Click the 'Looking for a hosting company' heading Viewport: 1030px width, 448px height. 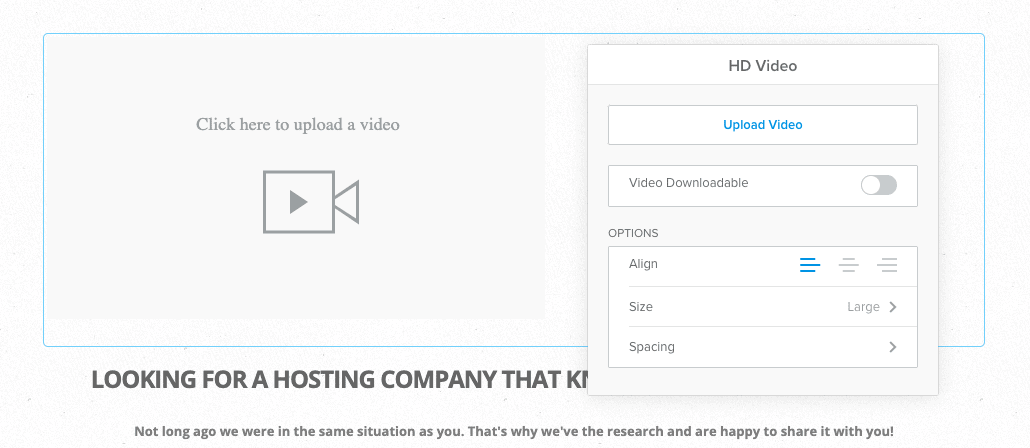click(x=339, y=380)
